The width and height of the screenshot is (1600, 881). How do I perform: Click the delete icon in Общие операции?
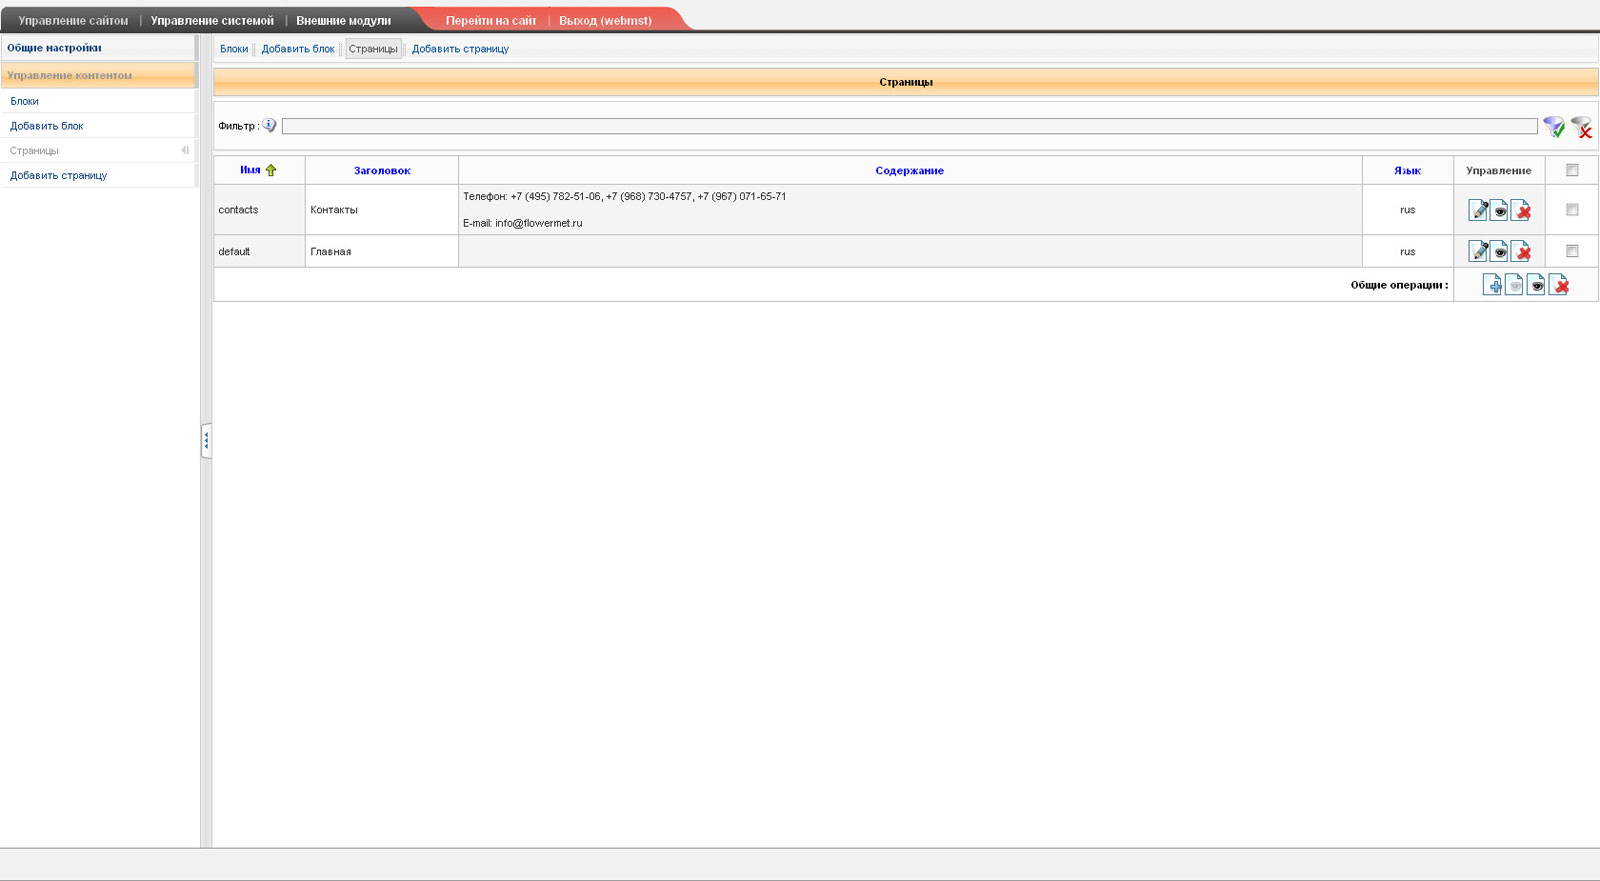point(1558,285)
